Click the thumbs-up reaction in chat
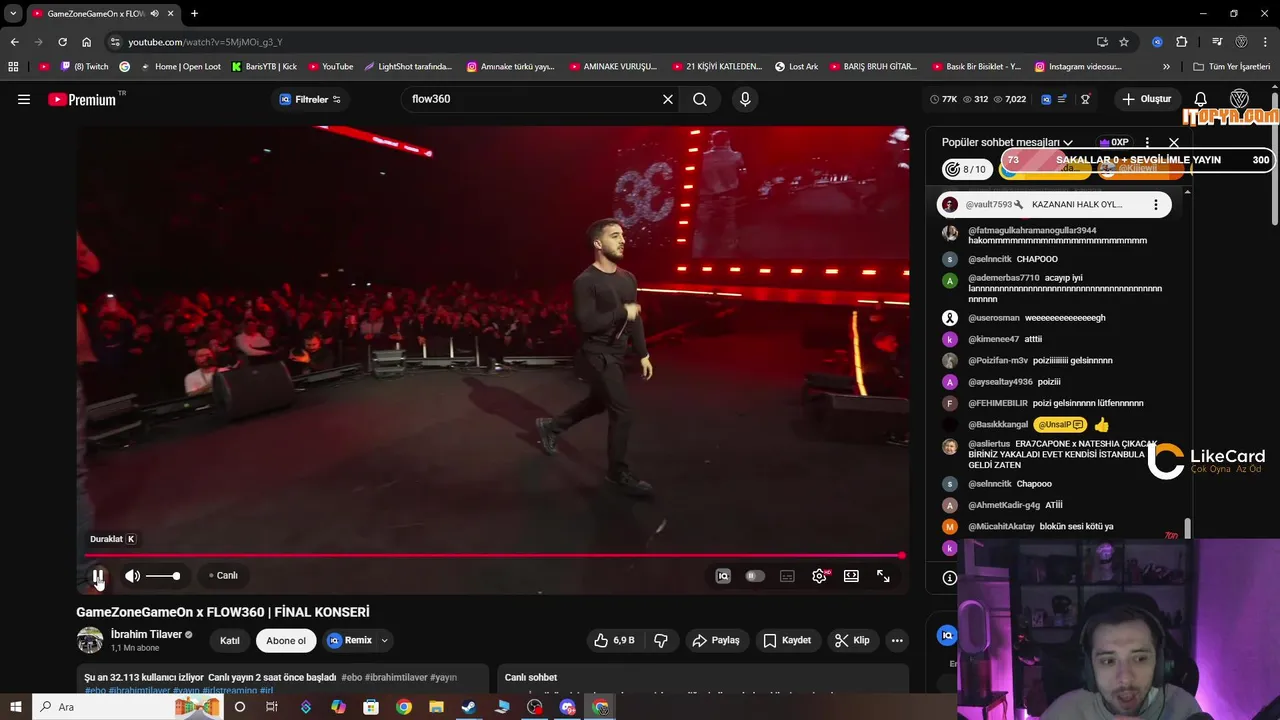 pos(1101,424)
